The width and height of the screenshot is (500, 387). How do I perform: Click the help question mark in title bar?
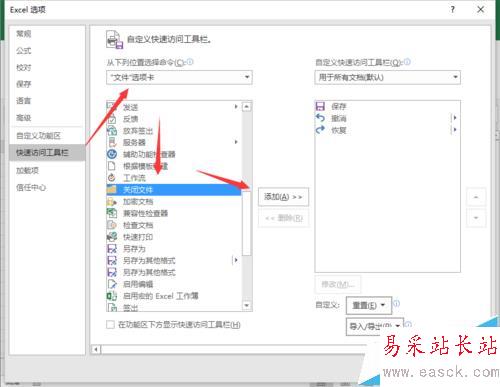pyautogui.click(x=452, y=9)
